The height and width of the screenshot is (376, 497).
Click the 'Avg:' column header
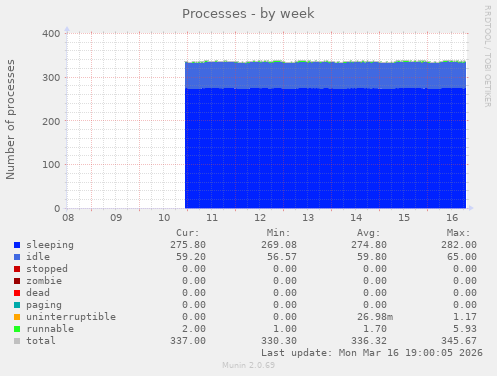pos(368,233)
